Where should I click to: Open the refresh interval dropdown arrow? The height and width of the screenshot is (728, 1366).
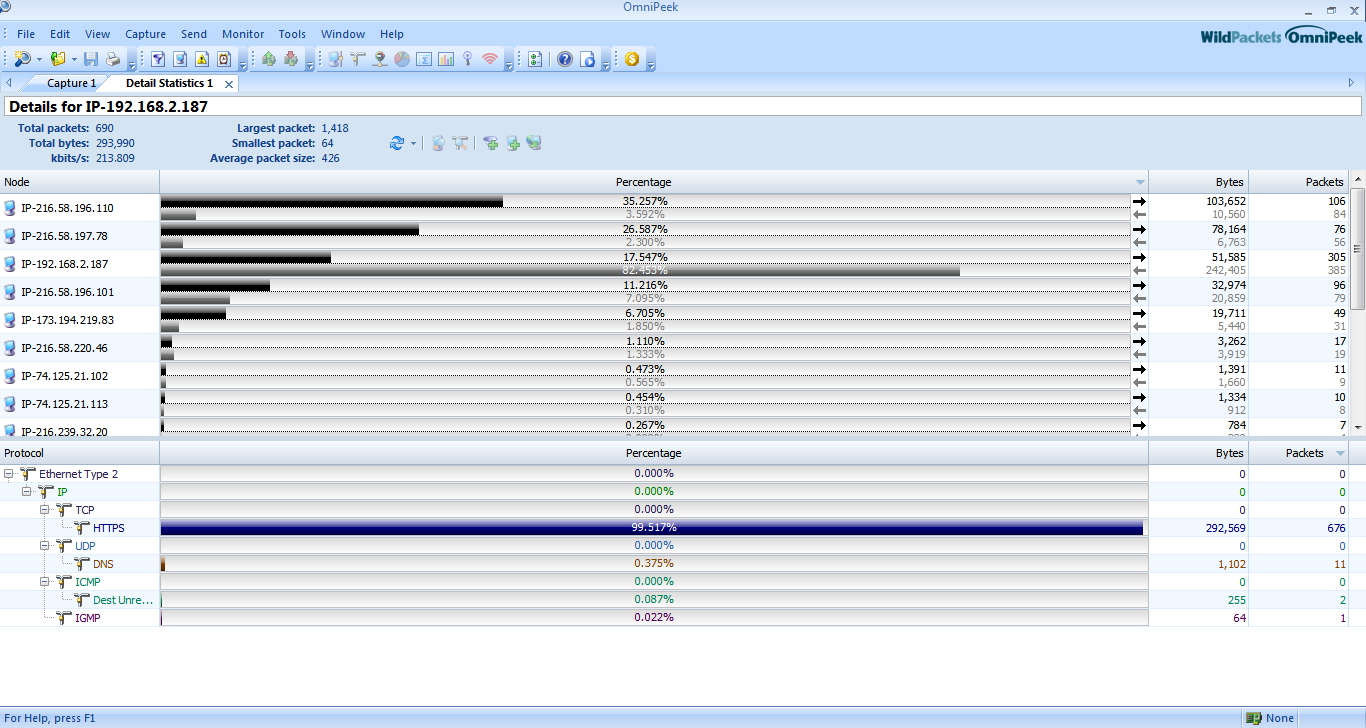pos(413,144)
